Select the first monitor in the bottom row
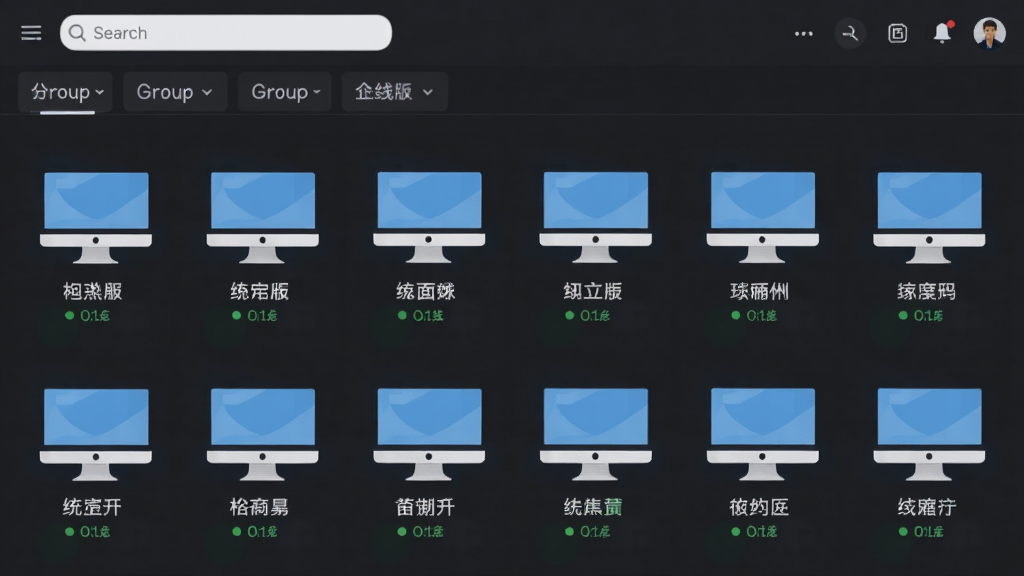This screenshot has width=1024, height=576. point(96,434)
